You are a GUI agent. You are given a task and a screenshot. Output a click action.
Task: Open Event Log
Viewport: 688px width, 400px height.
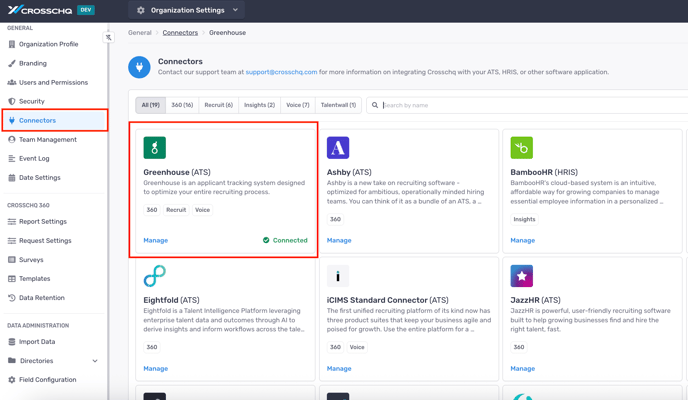(34, 158)
